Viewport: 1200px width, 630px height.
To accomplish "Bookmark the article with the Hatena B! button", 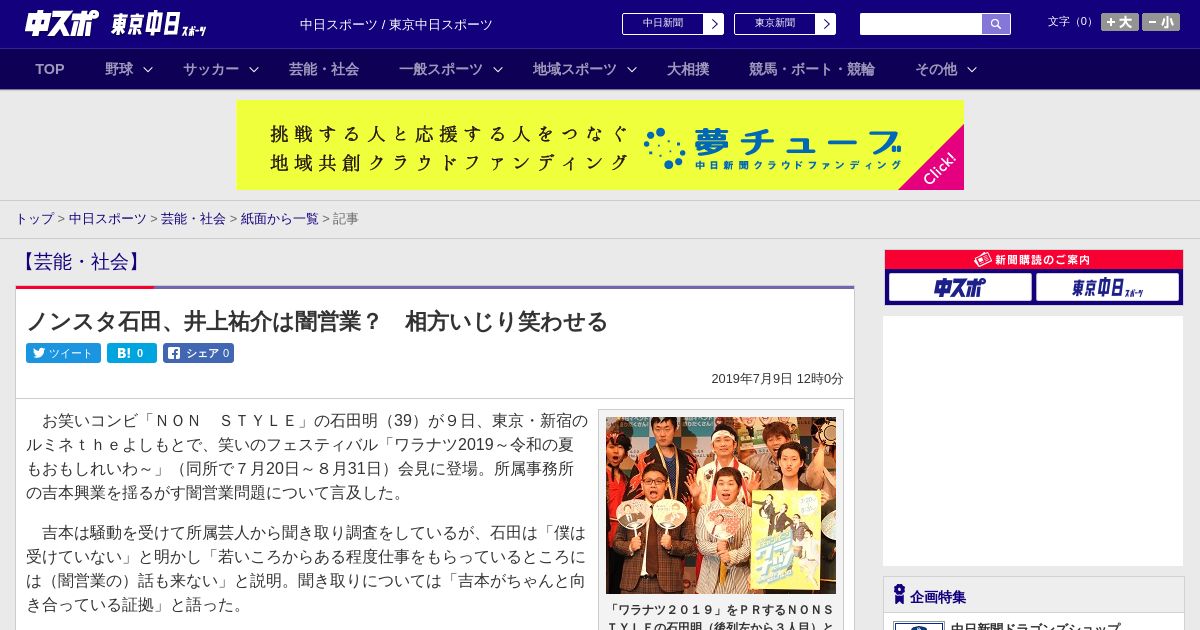I will click(x=132, y=353).
